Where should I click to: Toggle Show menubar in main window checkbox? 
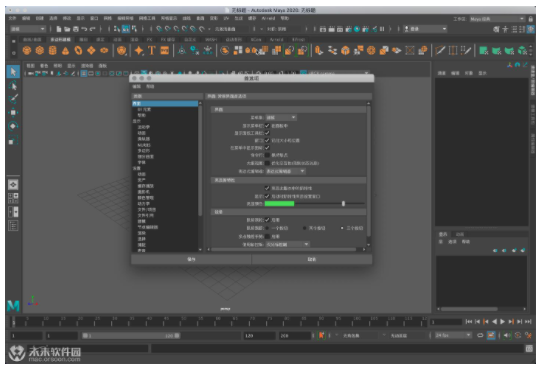tap(267, 126)
